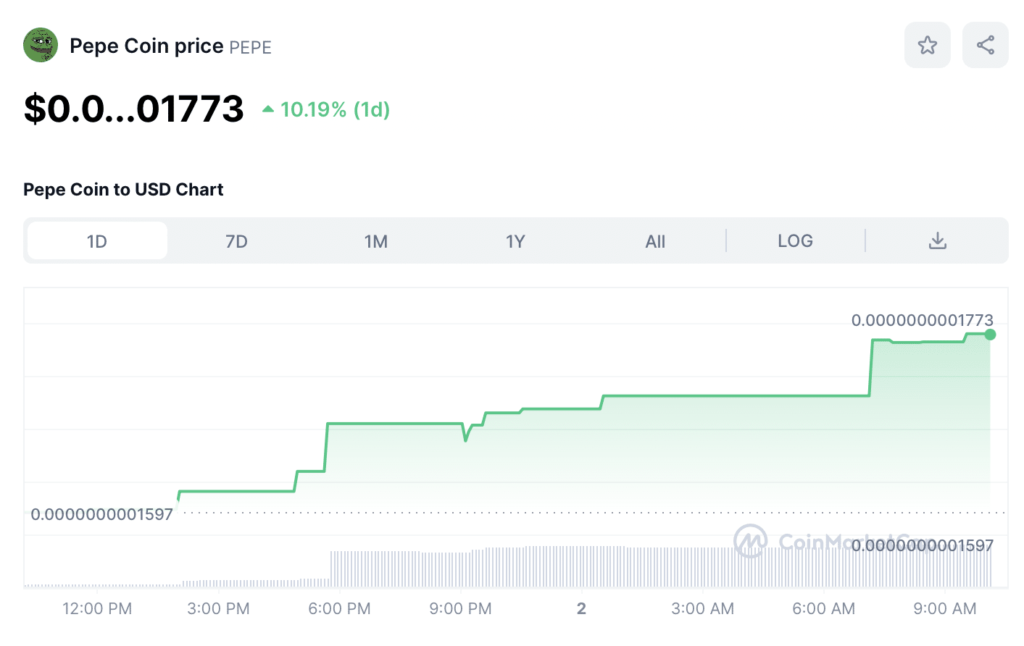Click the 6:00 PM time axis label
The width and height of the screenshot is (1024, 646).
[x=341, y=608]
